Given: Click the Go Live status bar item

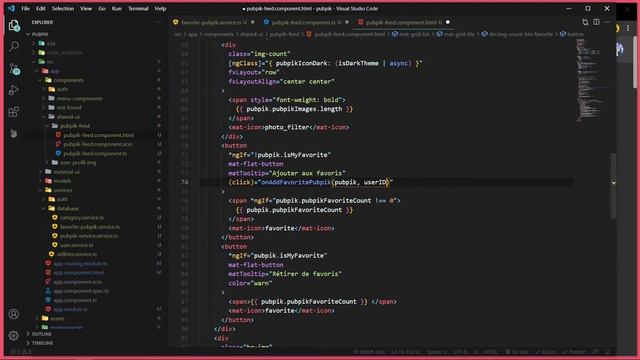Looking at the screenshot, I should [x=516, y=352].
